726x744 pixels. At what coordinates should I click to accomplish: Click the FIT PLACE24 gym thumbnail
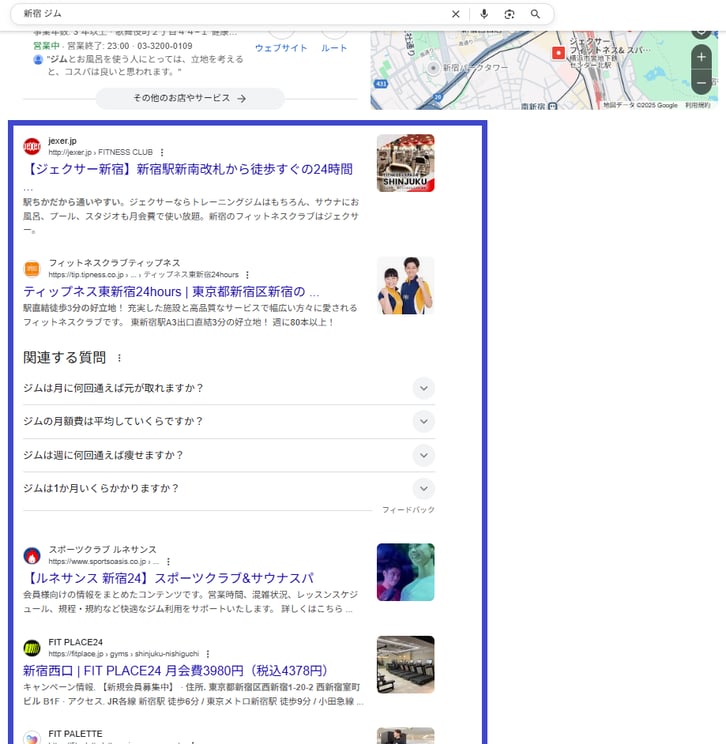click(x=406, y=665)
